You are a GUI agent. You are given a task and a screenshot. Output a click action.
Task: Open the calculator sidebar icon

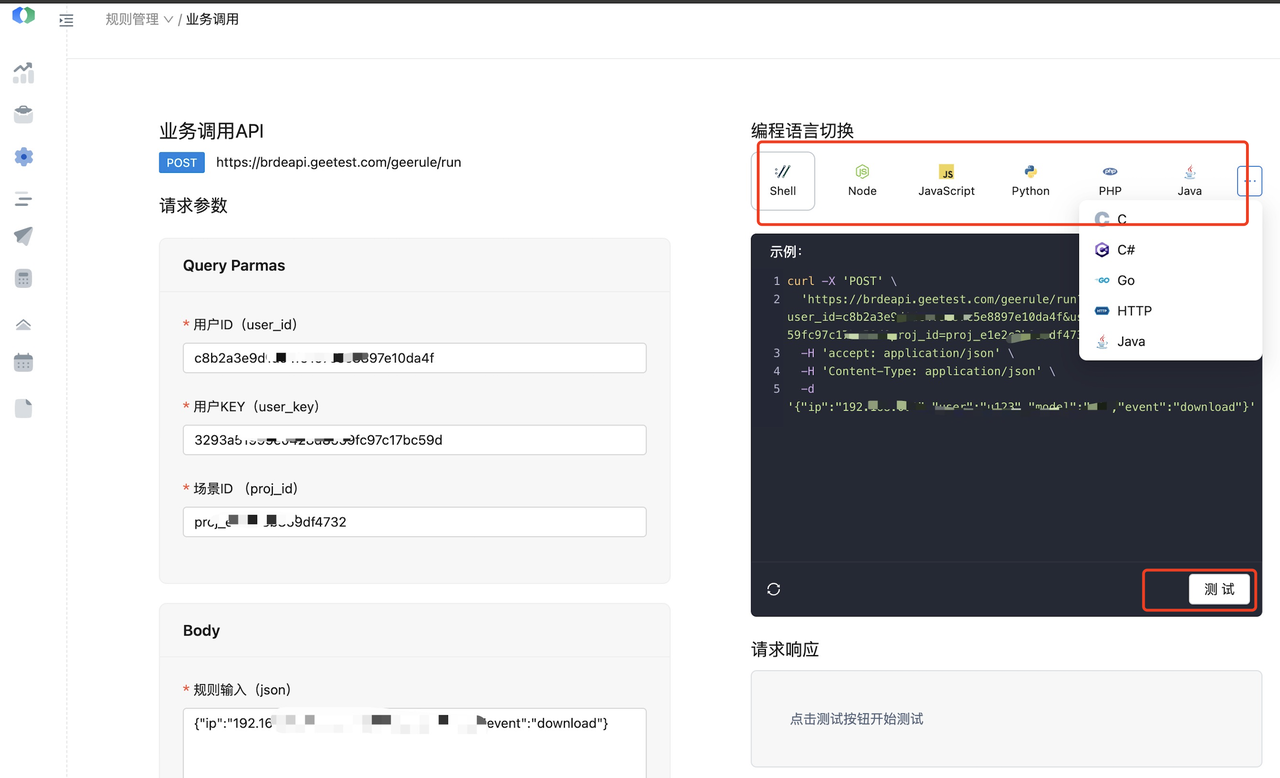coord(24,279)
